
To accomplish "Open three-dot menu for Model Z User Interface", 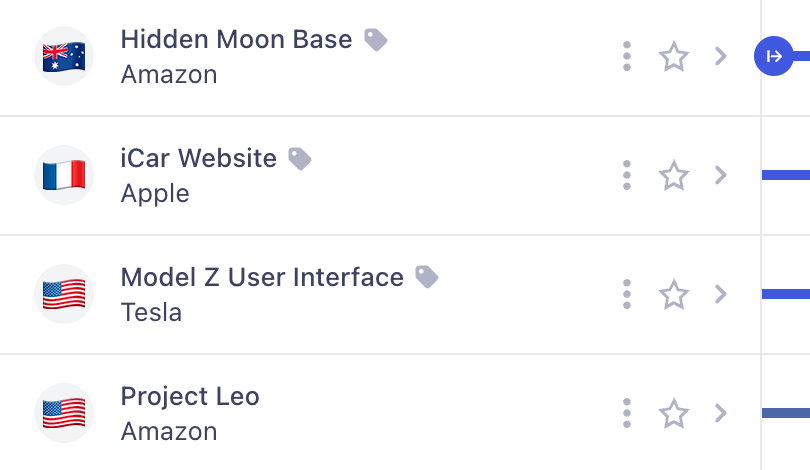I will (x=627, y=294).
